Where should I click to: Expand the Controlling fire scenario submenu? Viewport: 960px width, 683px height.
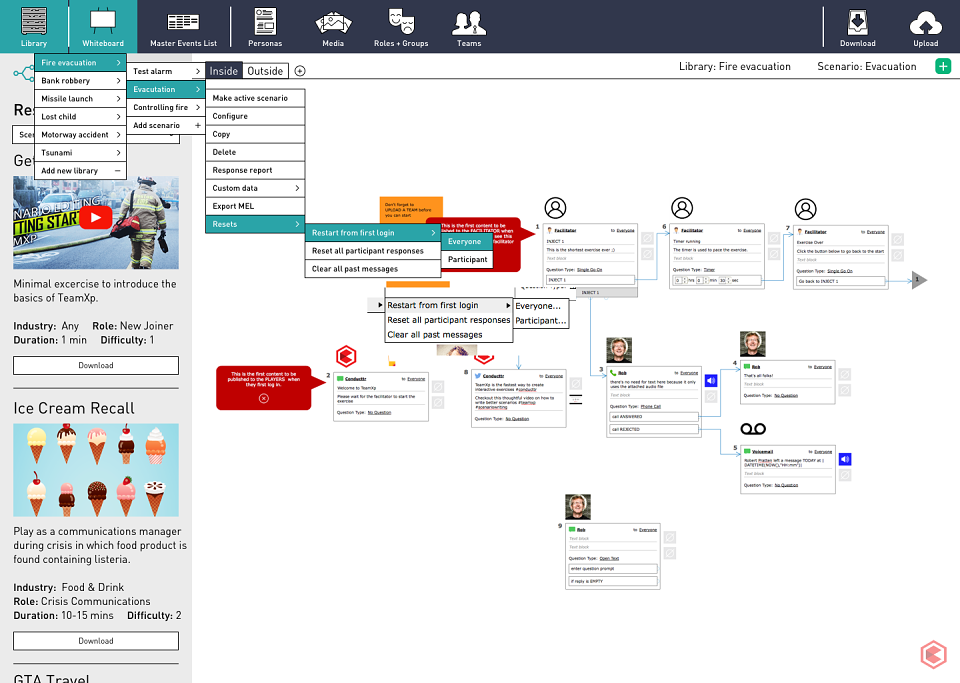165,107
